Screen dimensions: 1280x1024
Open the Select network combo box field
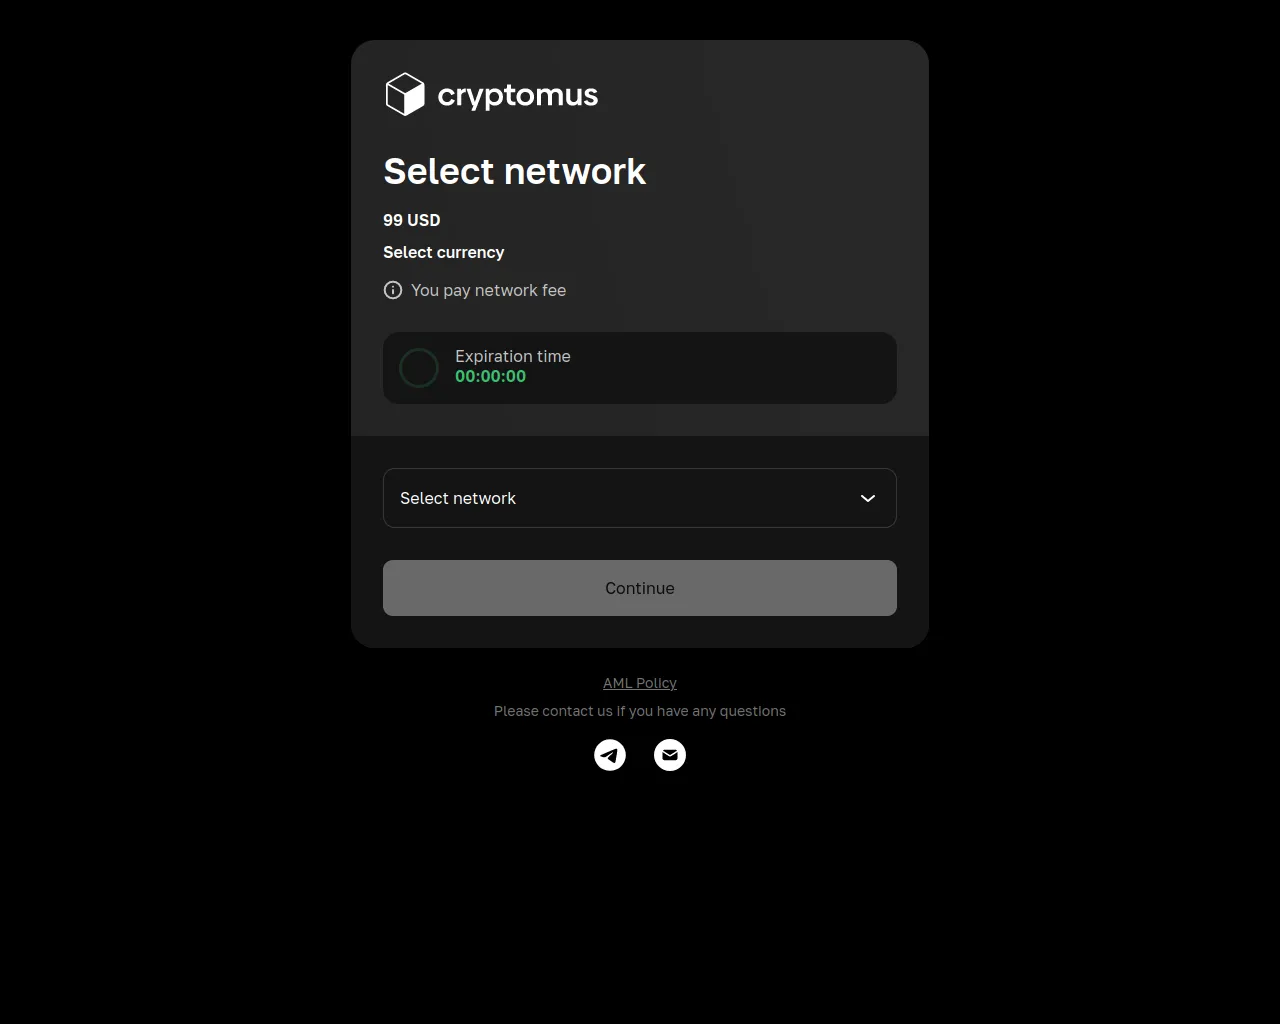tap(620, 498)
